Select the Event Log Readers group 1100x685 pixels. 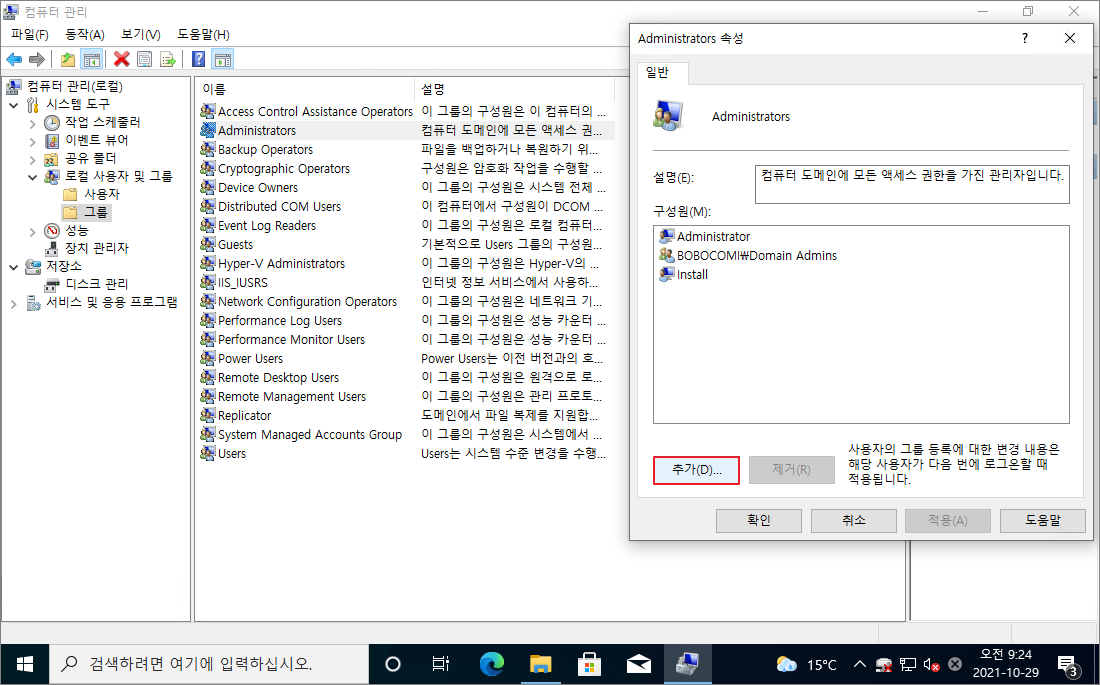coord(258,225)
